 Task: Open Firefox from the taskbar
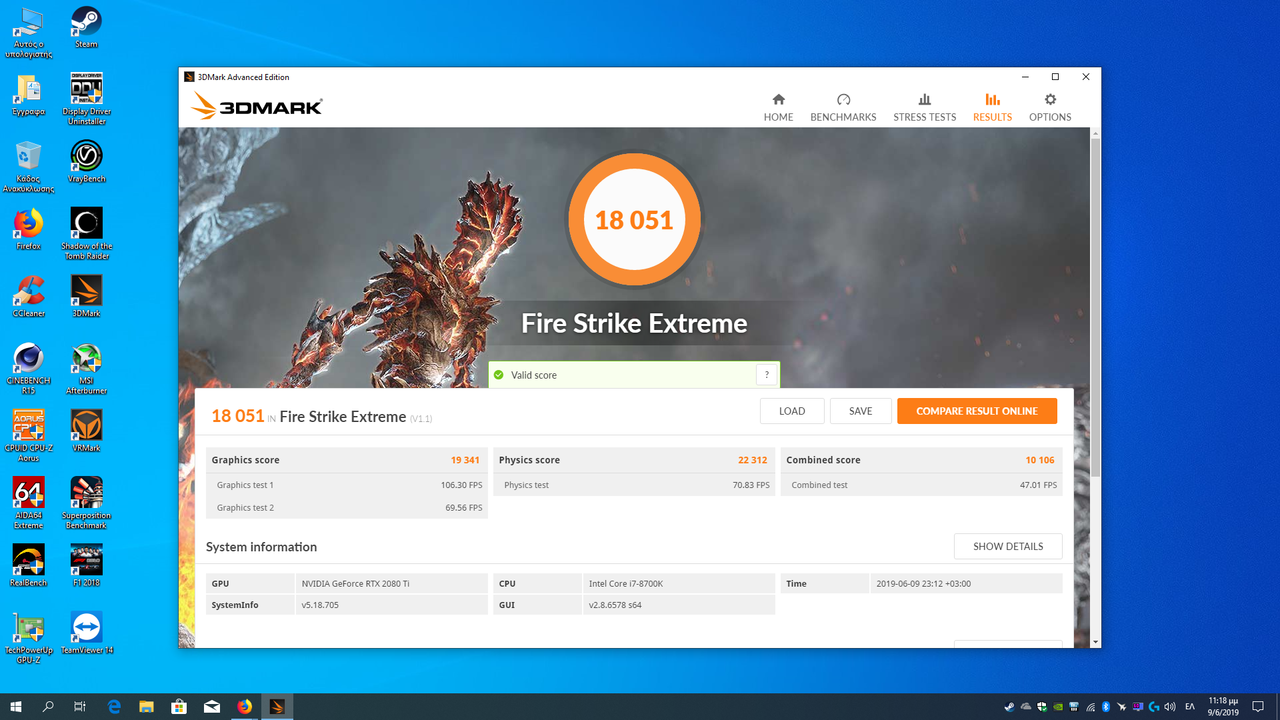tap(245, 706)
